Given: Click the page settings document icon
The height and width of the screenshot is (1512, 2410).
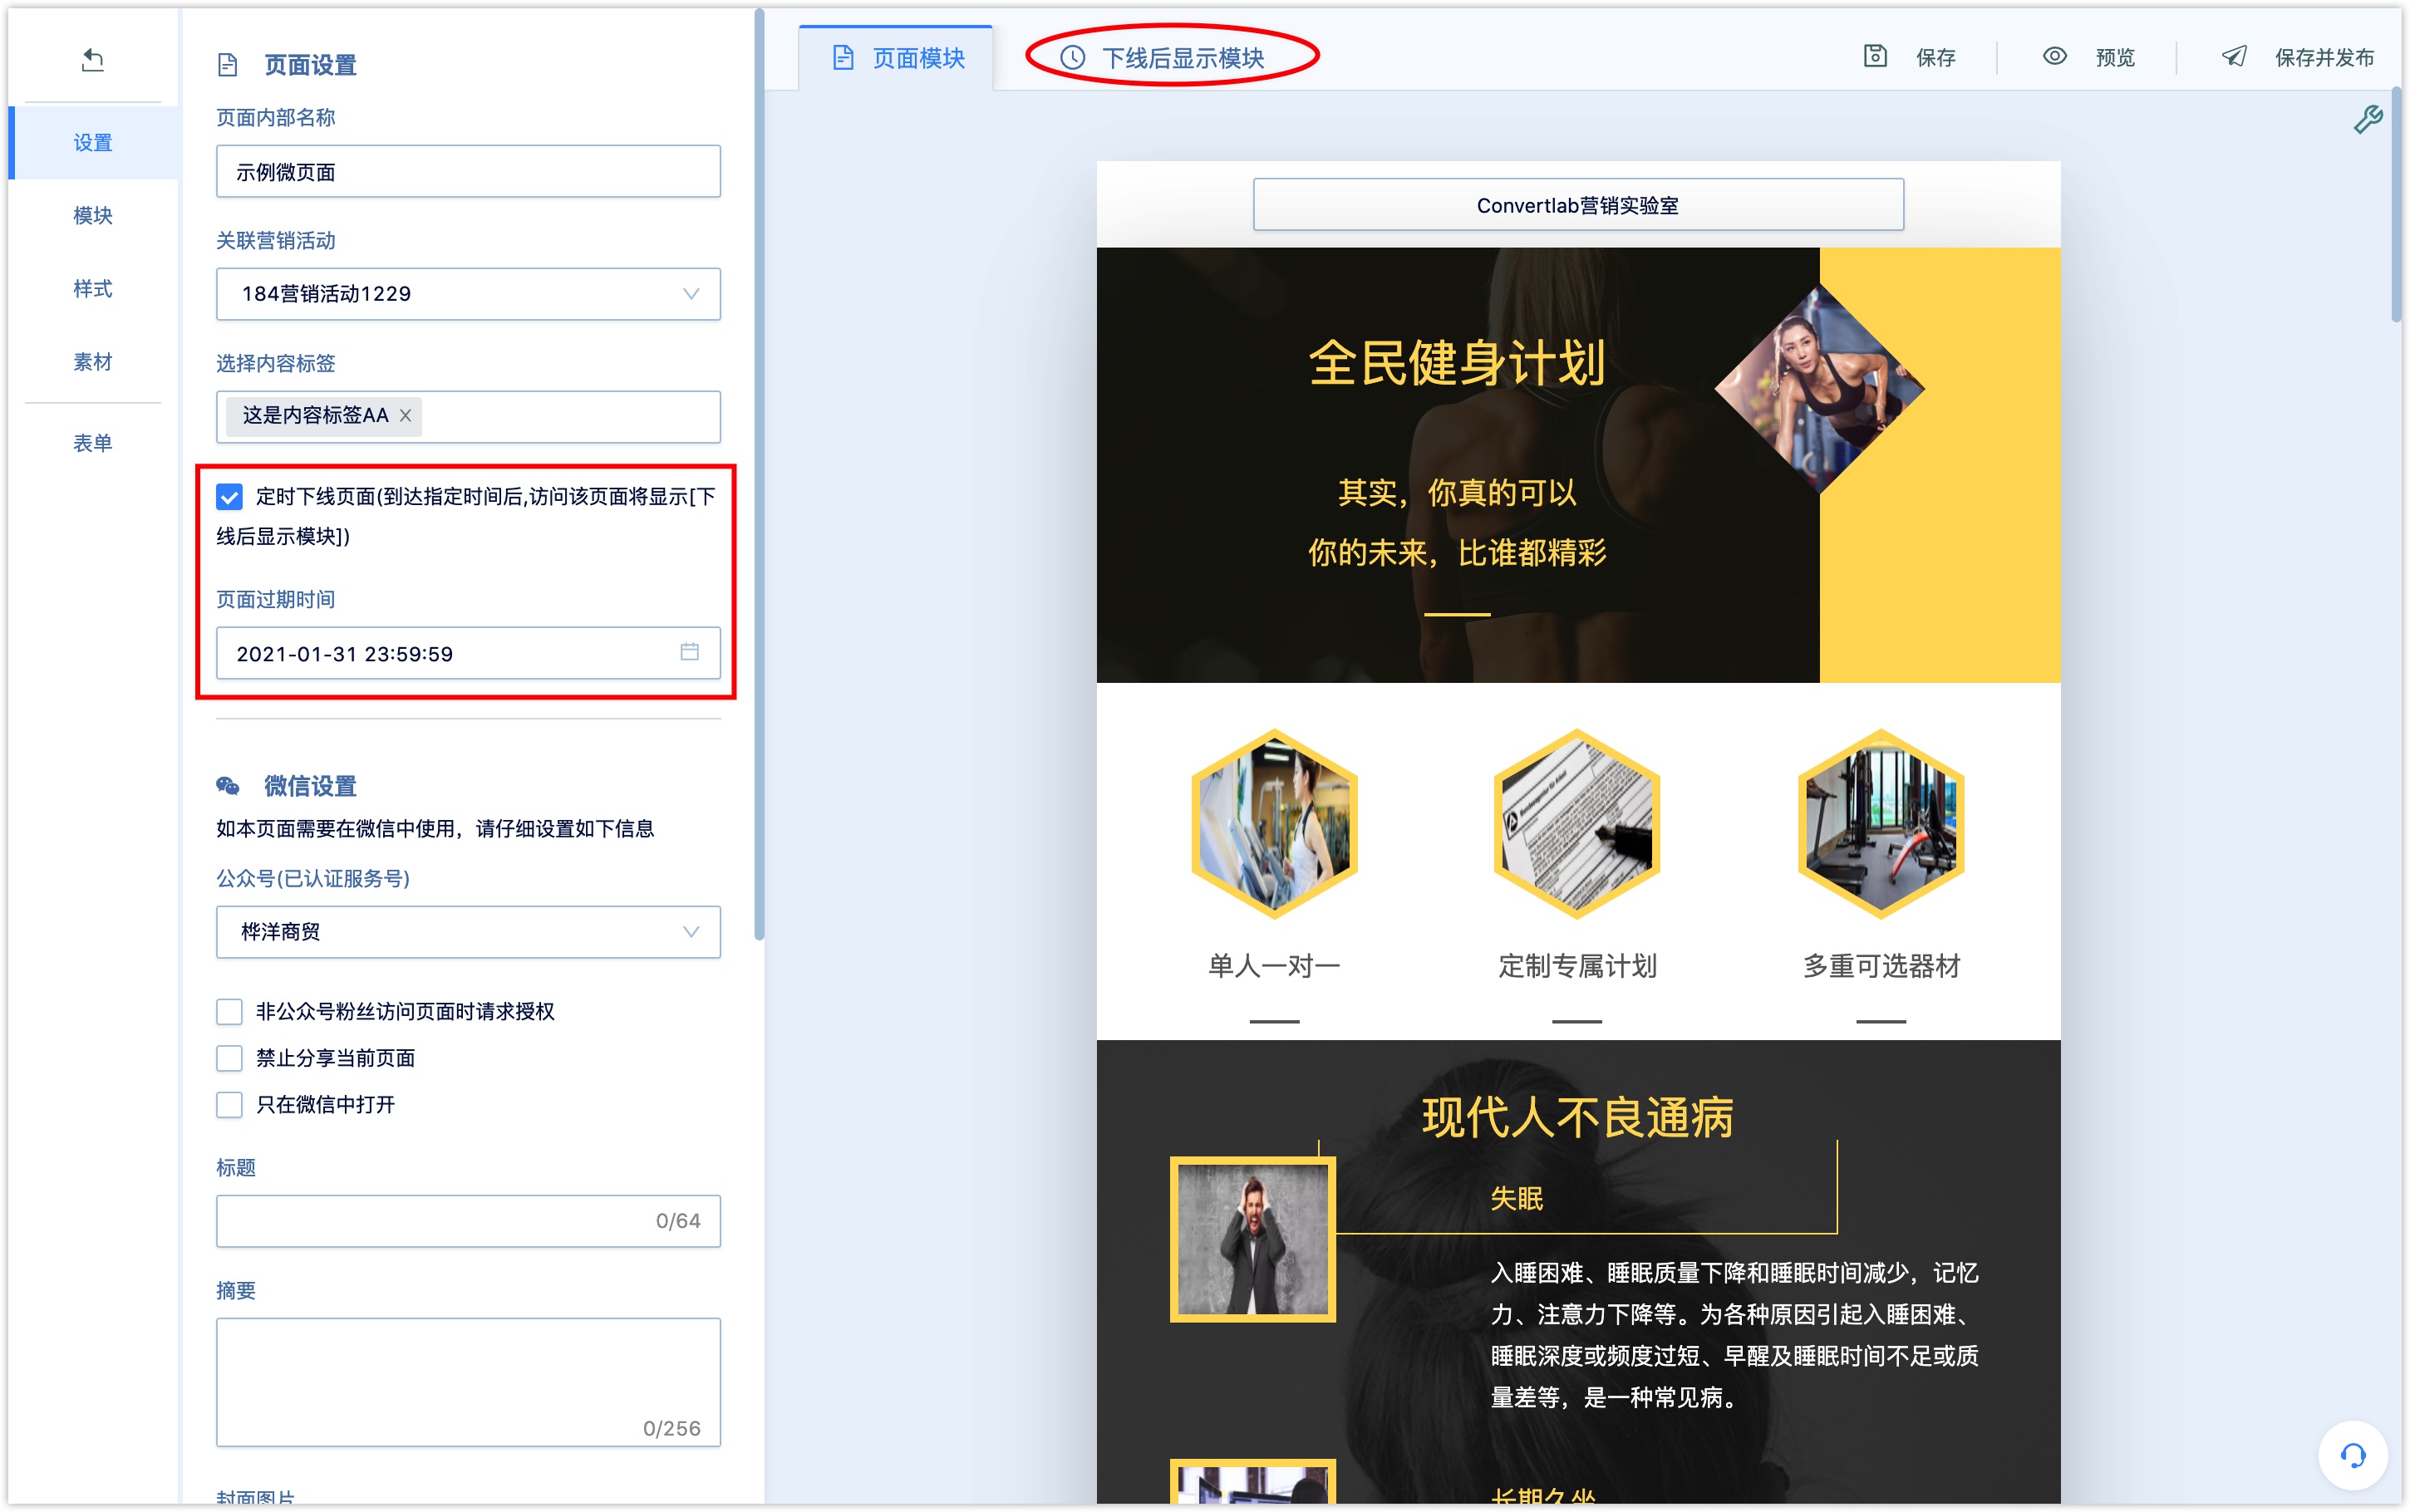Looking at the screenshot, I should pyautogui.click(x=228, y=65).
